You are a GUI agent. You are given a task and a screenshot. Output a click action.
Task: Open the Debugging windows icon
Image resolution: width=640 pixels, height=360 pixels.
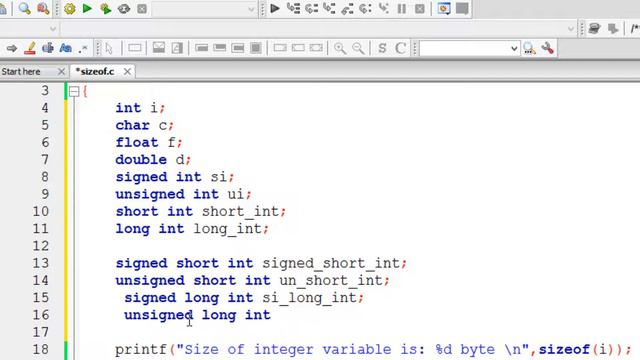pos(444,9)
